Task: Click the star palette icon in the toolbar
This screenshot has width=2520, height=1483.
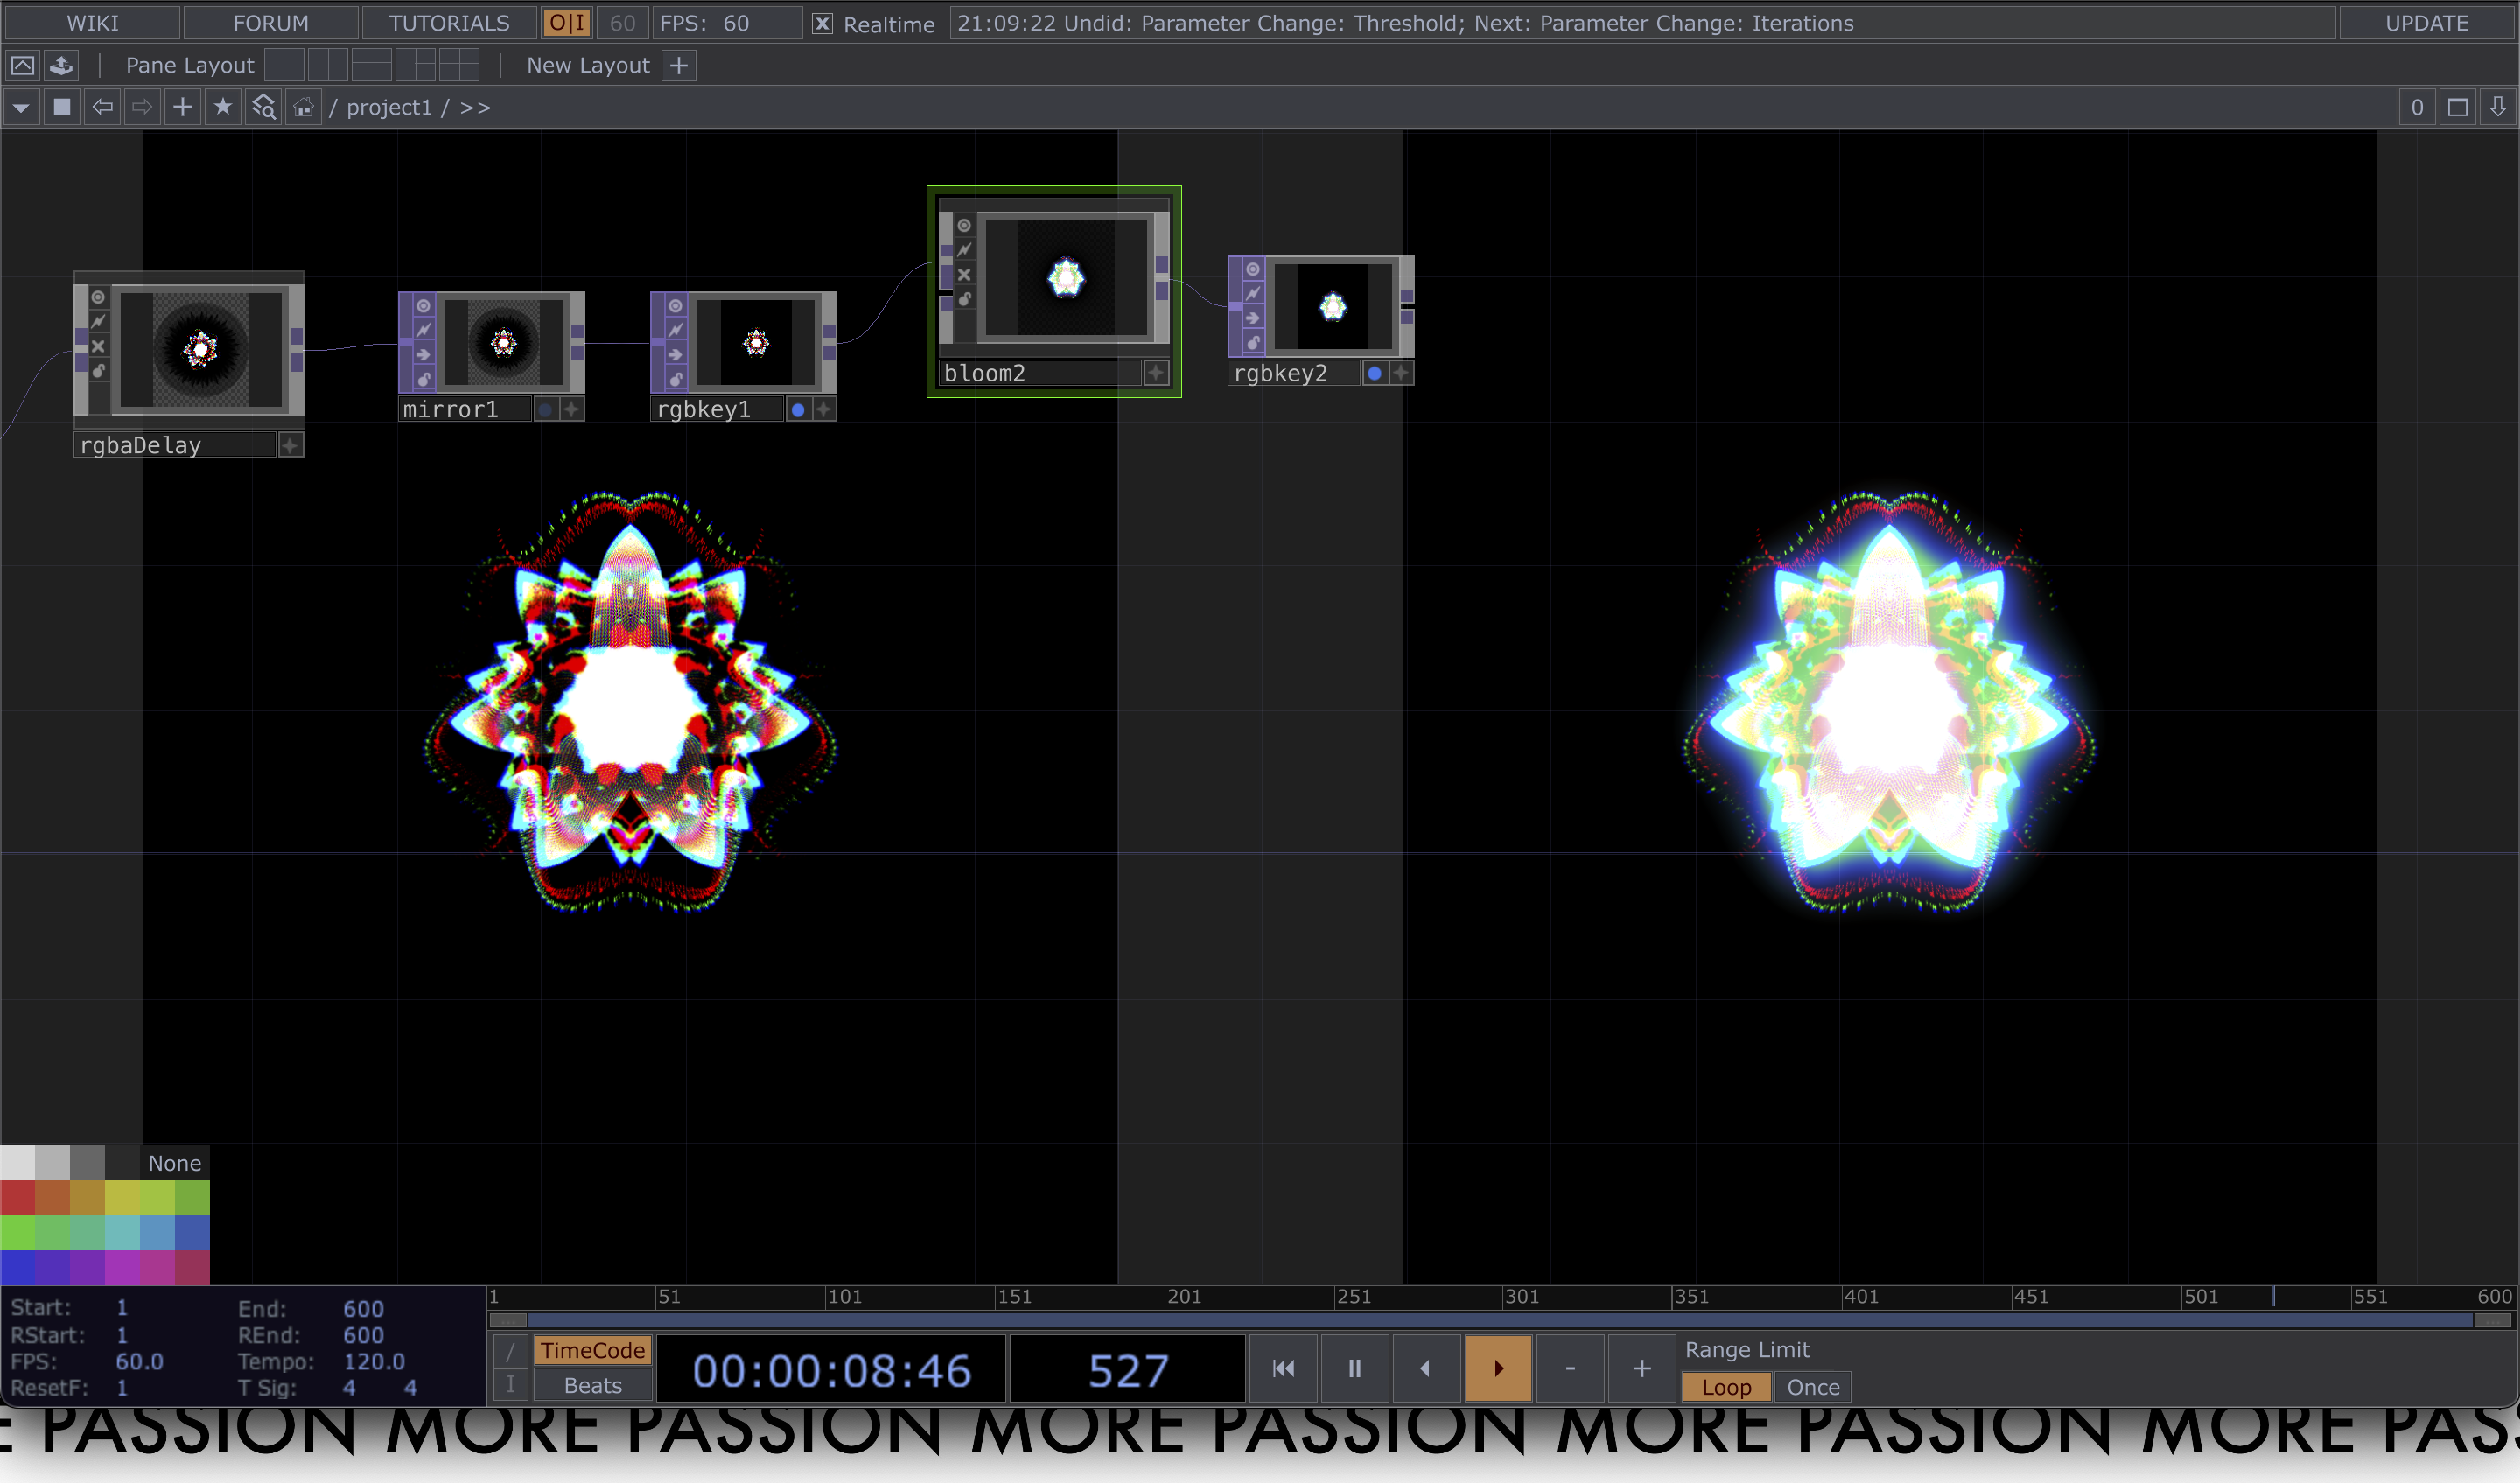Action: coord(222,107)
